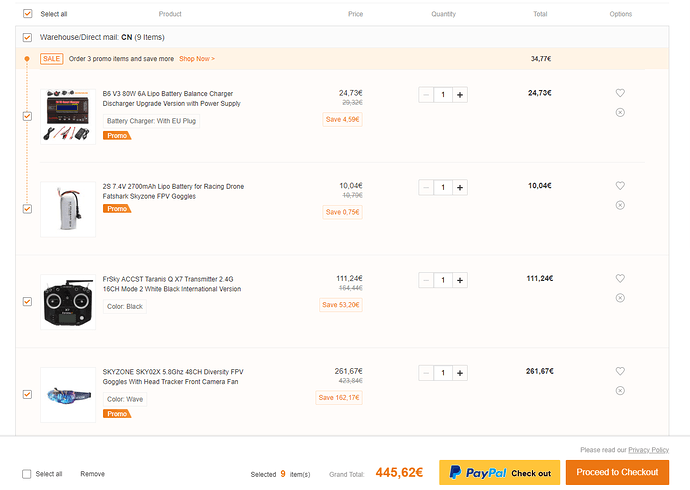Increase B6 V3 charger quantity with plus

[x=460, y=95]
